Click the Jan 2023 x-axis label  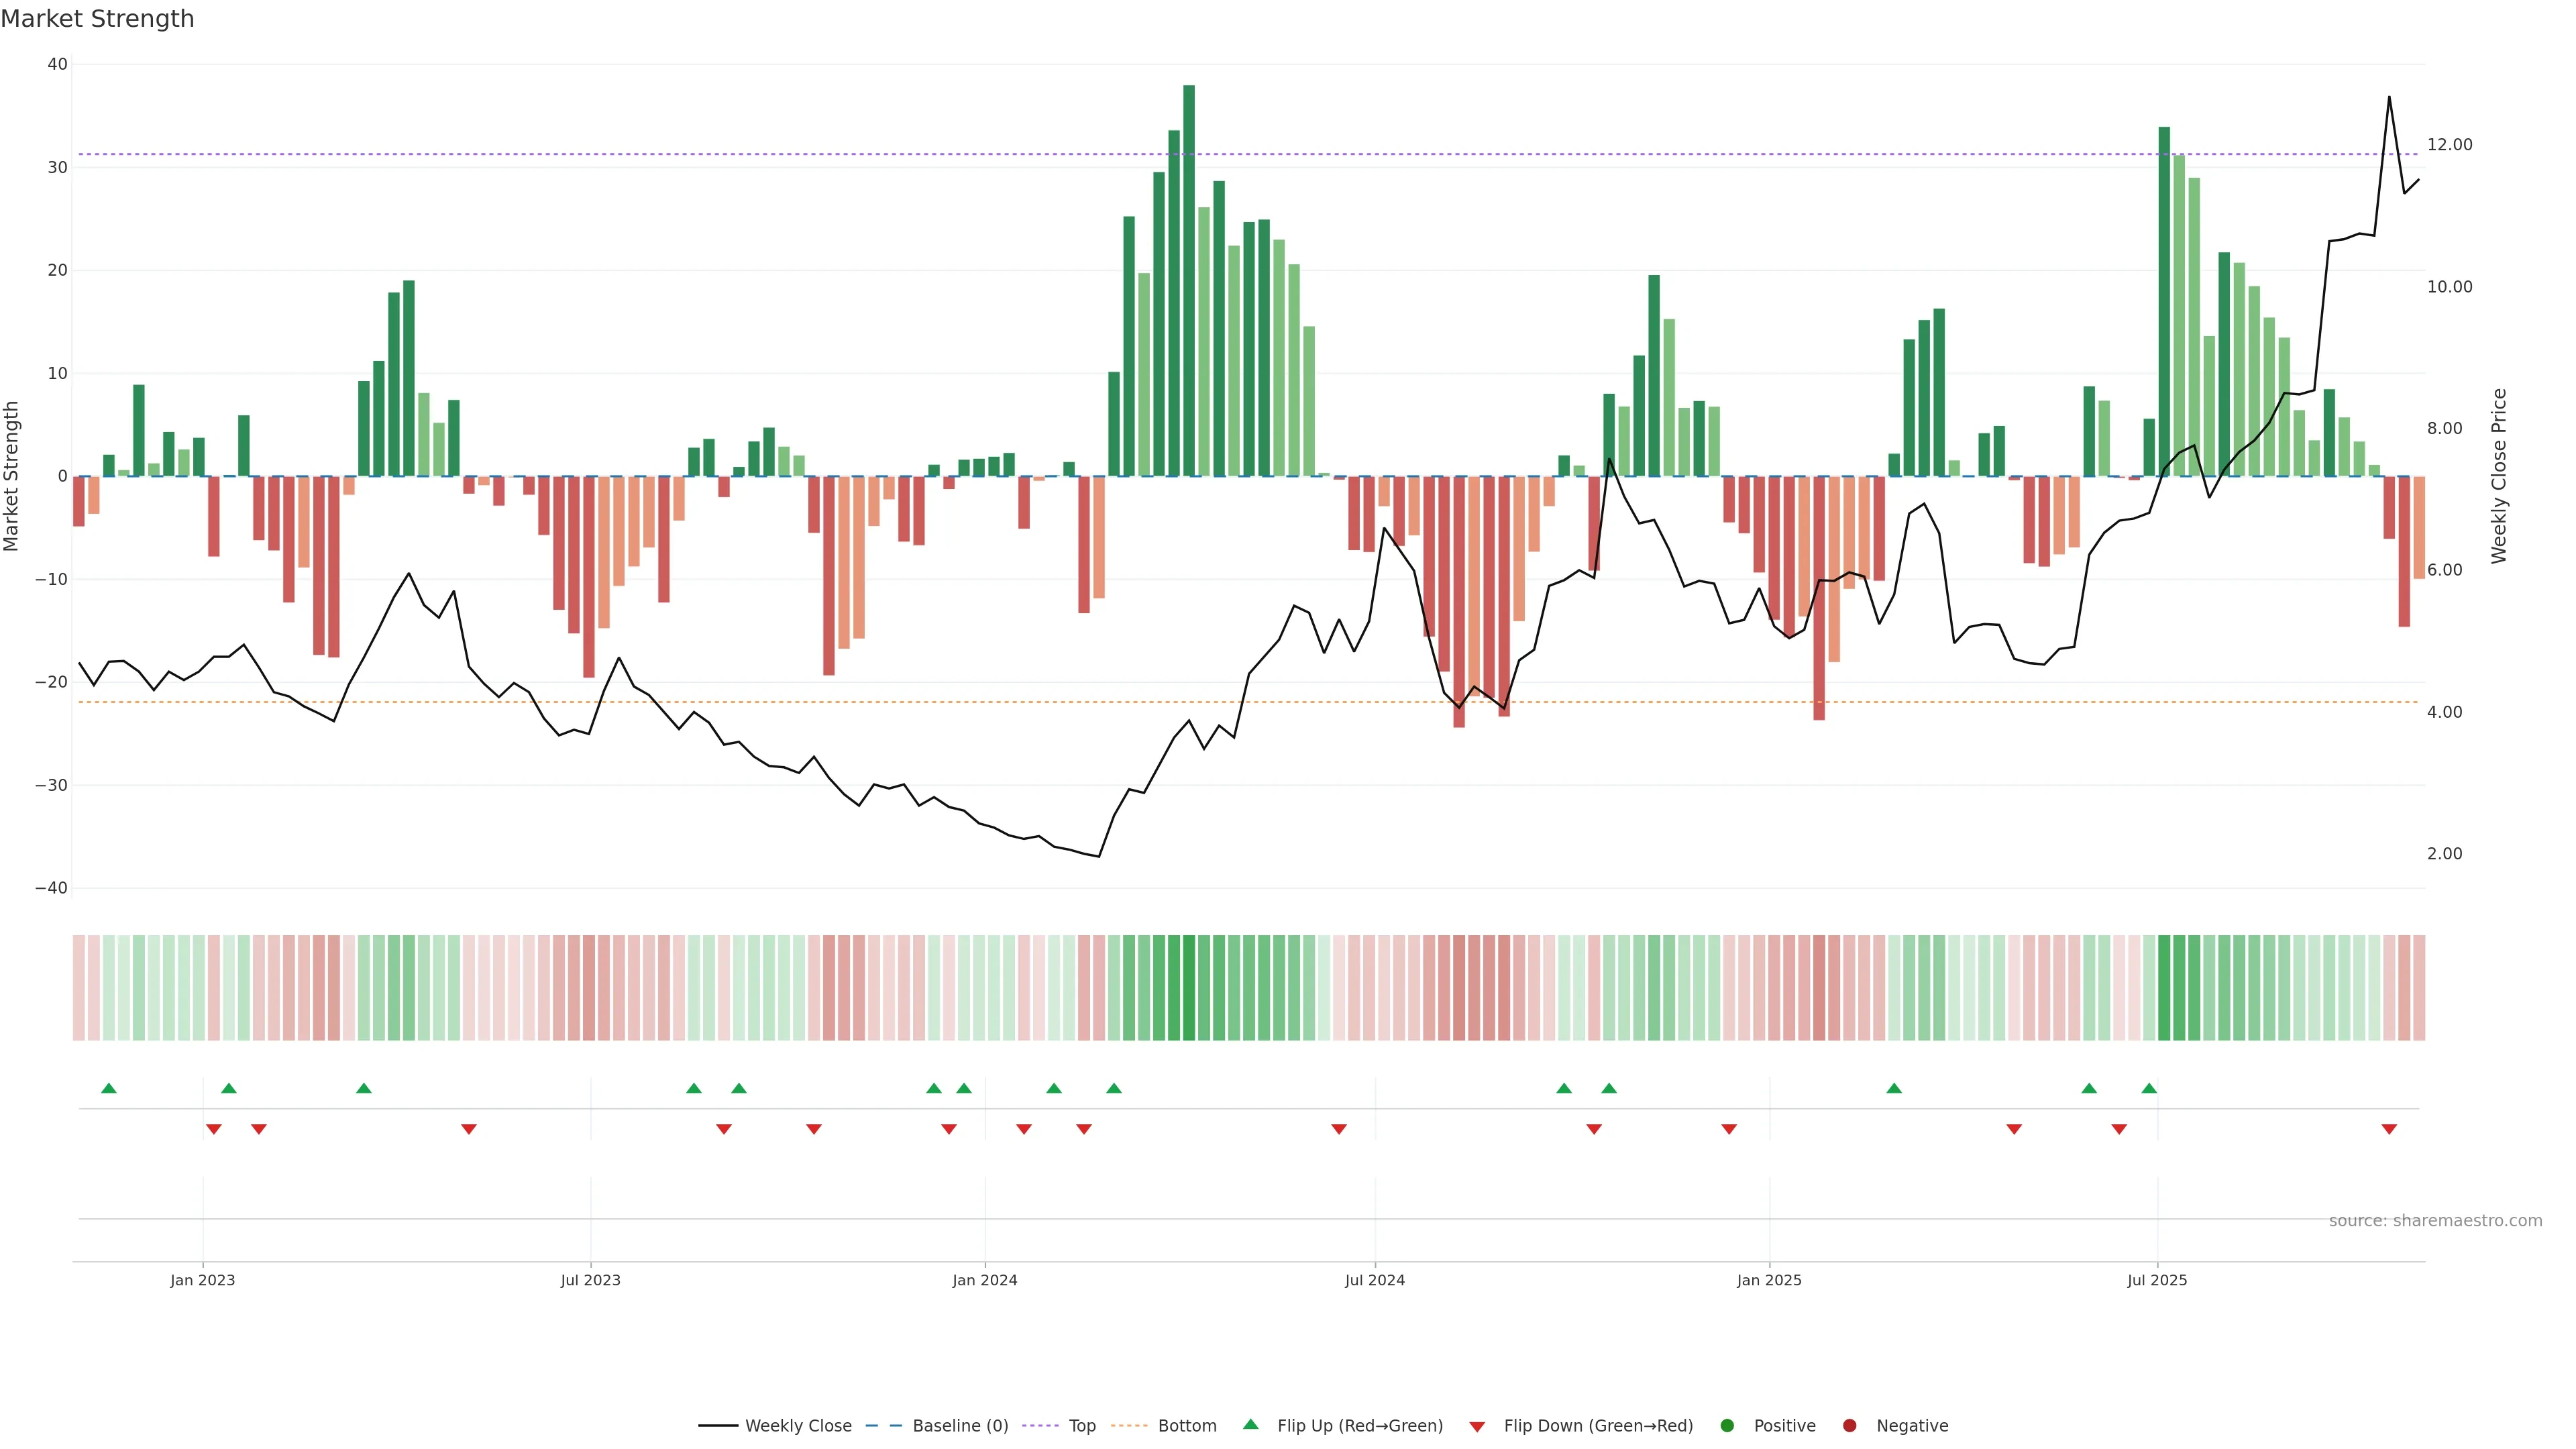[202, 1280]
